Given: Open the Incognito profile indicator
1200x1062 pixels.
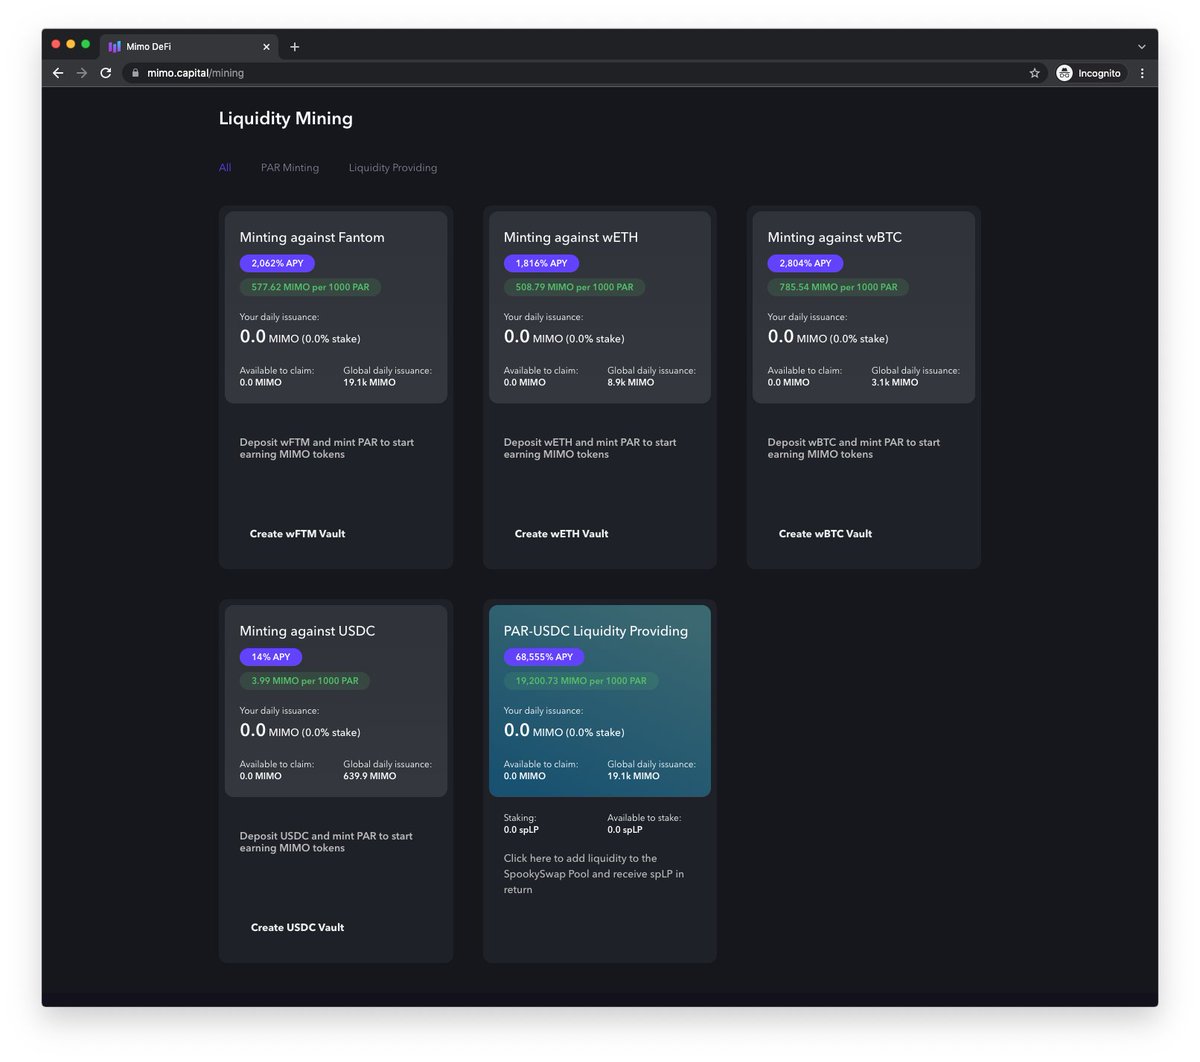Looking at the screenshot, I should tap(1089, 73).
